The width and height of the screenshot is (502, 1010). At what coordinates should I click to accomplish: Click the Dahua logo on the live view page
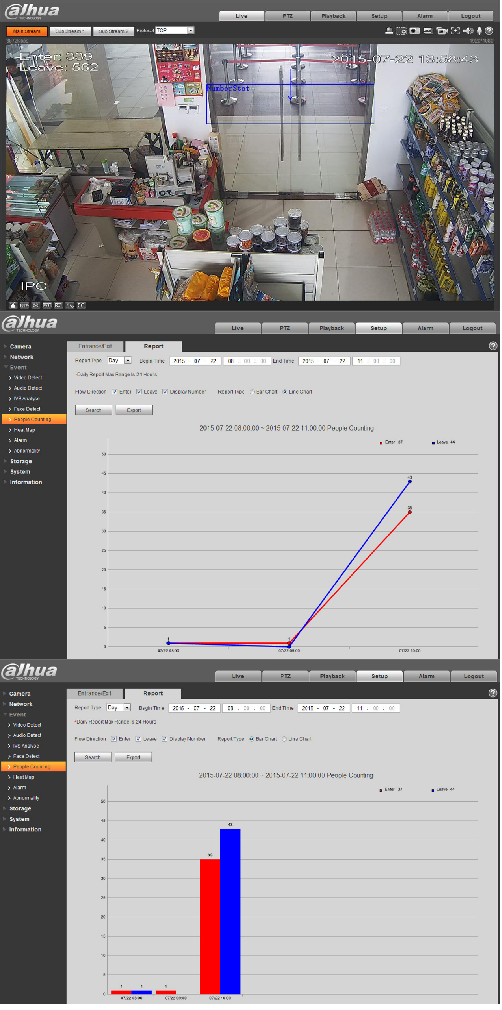[x=32, y=11]
